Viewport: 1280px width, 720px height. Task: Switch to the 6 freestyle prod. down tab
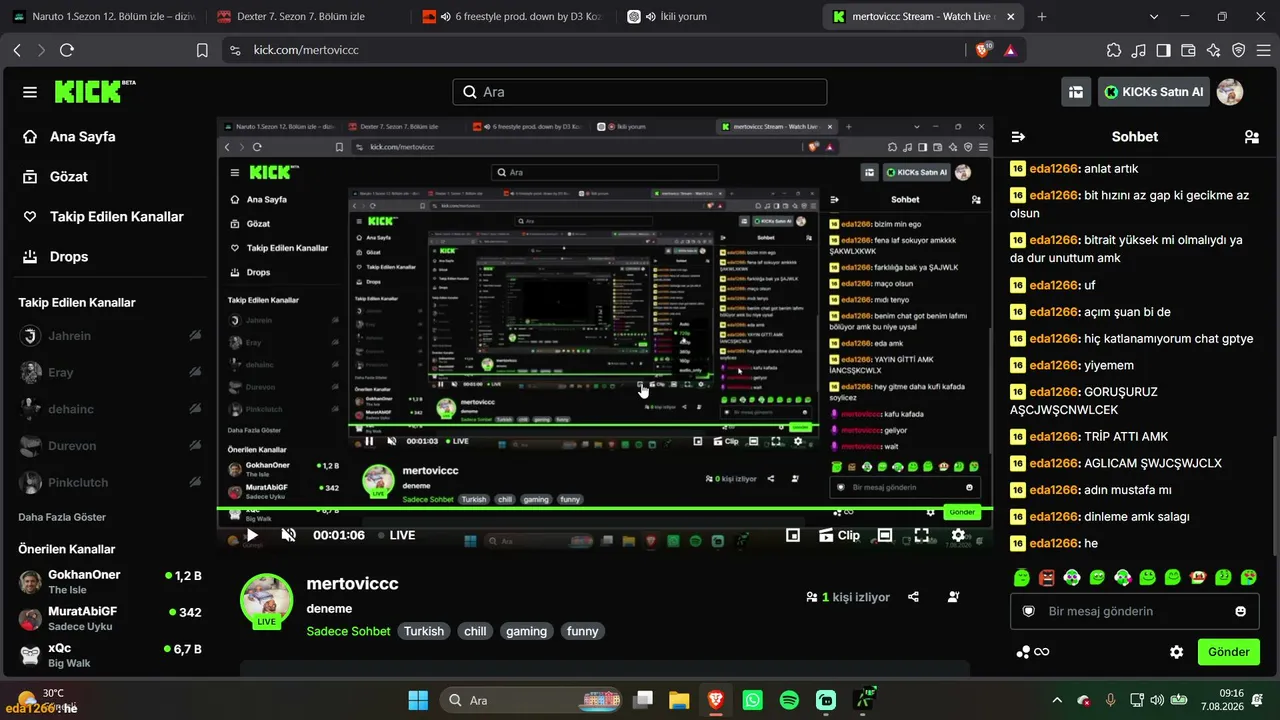pyautogui.click(x=513, y=17)
